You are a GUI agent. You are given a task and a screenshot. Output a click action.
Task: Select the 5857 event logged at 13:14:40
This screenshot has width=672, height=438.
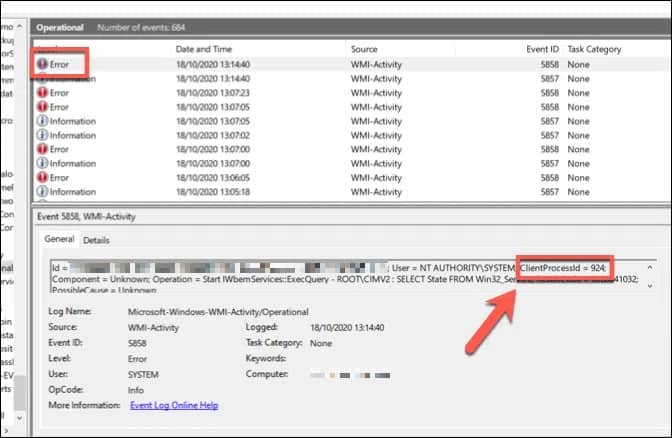(x=350, y=78)
